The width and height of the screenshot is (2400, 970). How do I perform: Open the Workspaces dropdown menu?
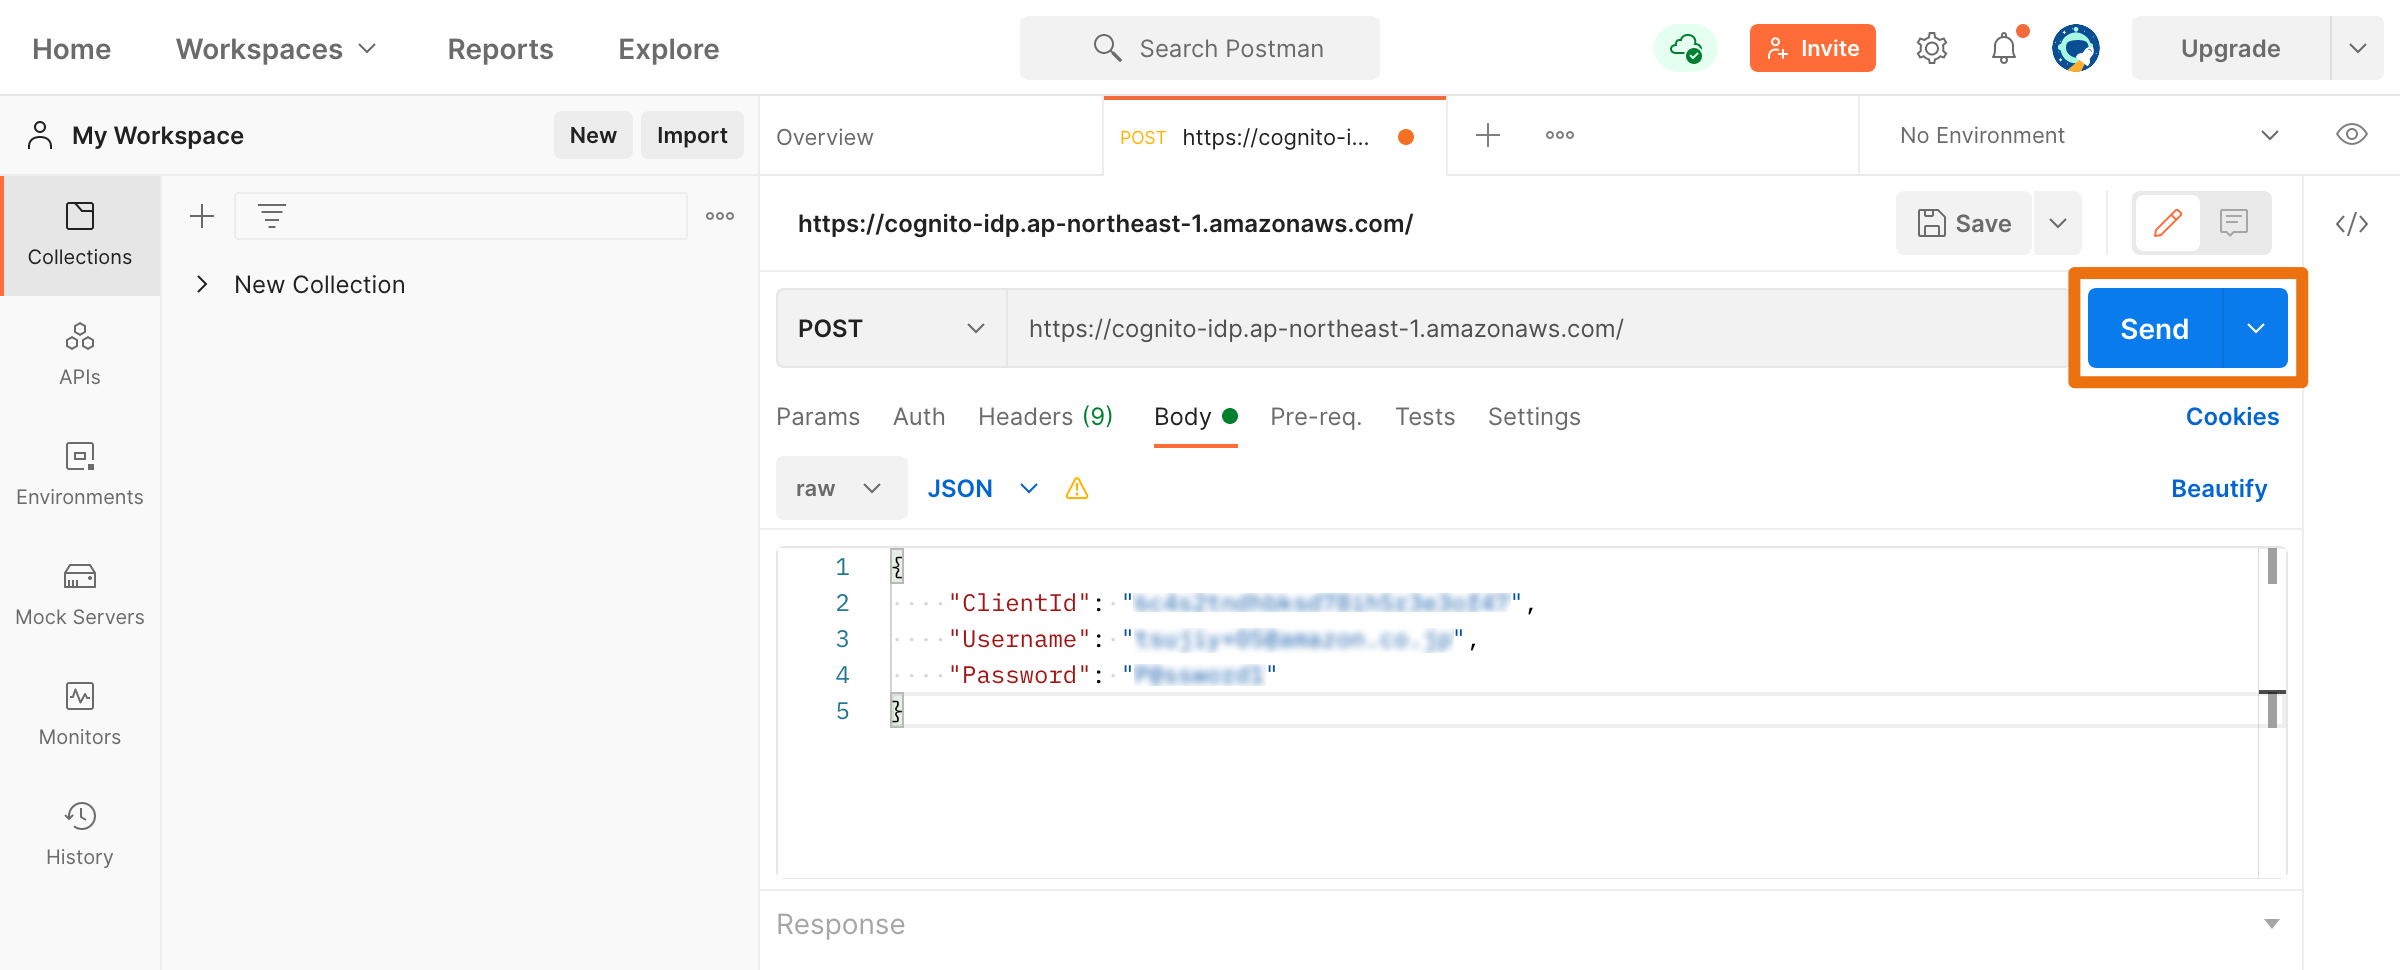click(277, 49)
